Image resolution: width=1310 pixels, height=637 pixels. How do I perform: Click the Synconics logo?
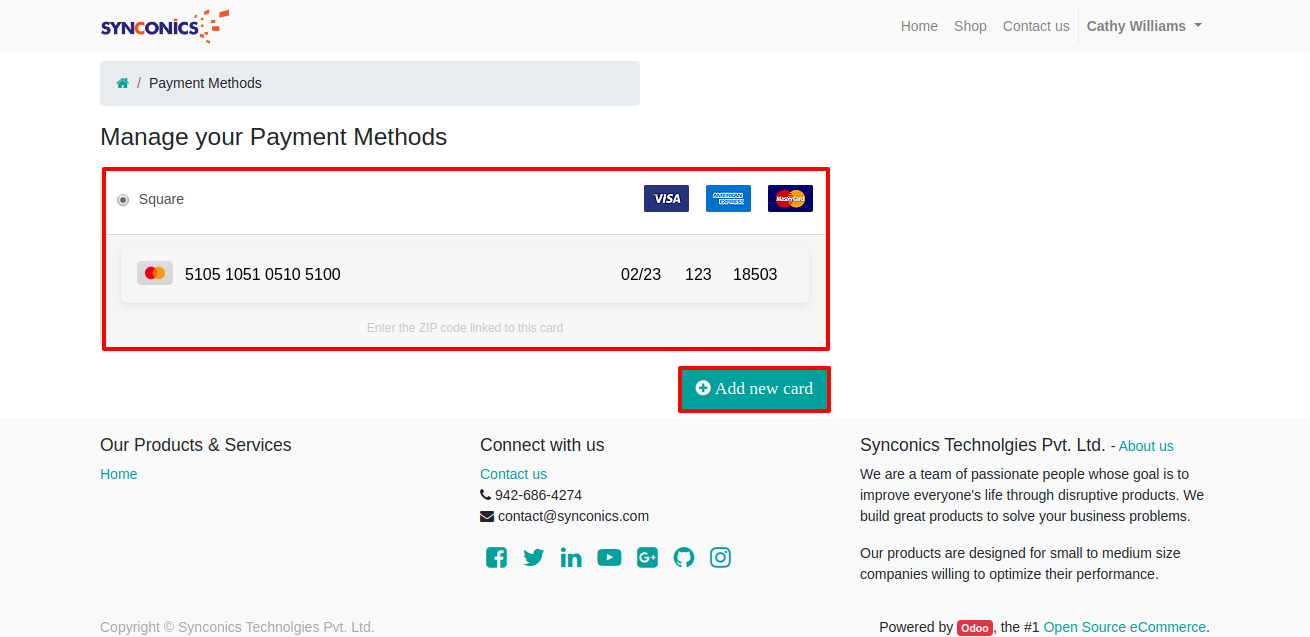pyautogui.click(x=165, y=26)
